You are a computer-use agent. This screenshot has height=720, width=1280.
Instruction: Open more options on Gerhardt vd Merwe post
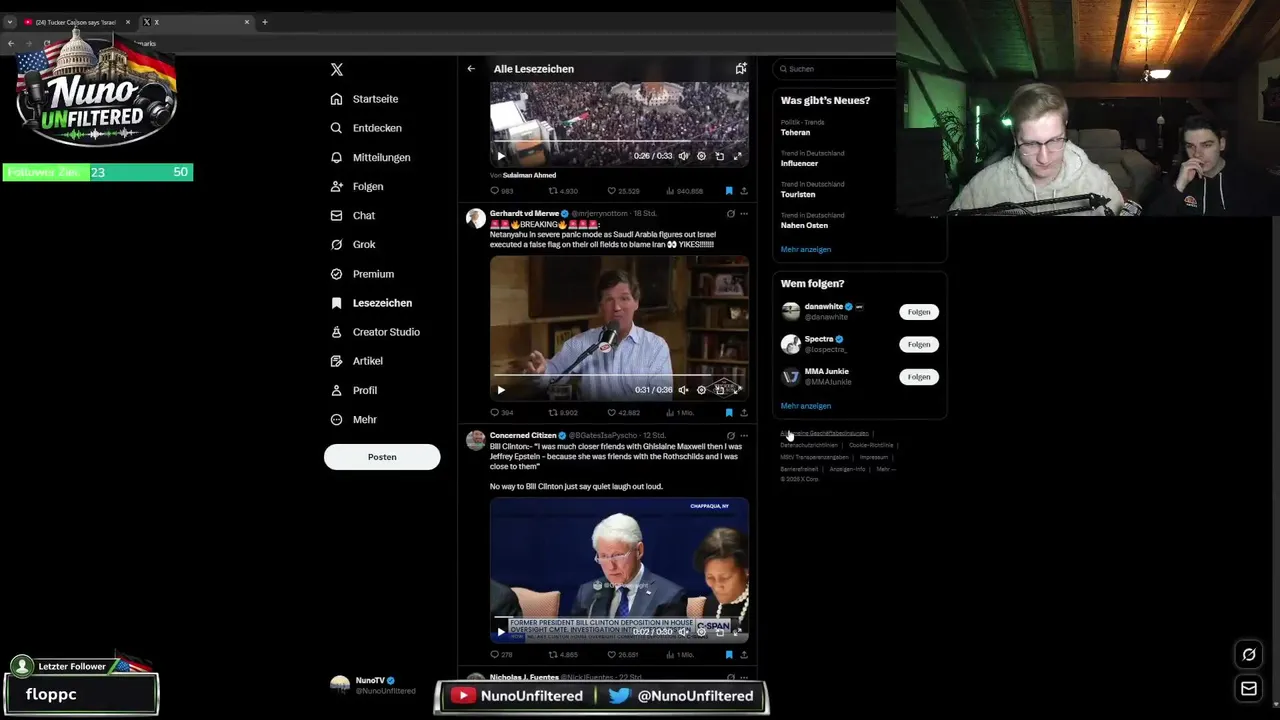coord(744,213)
